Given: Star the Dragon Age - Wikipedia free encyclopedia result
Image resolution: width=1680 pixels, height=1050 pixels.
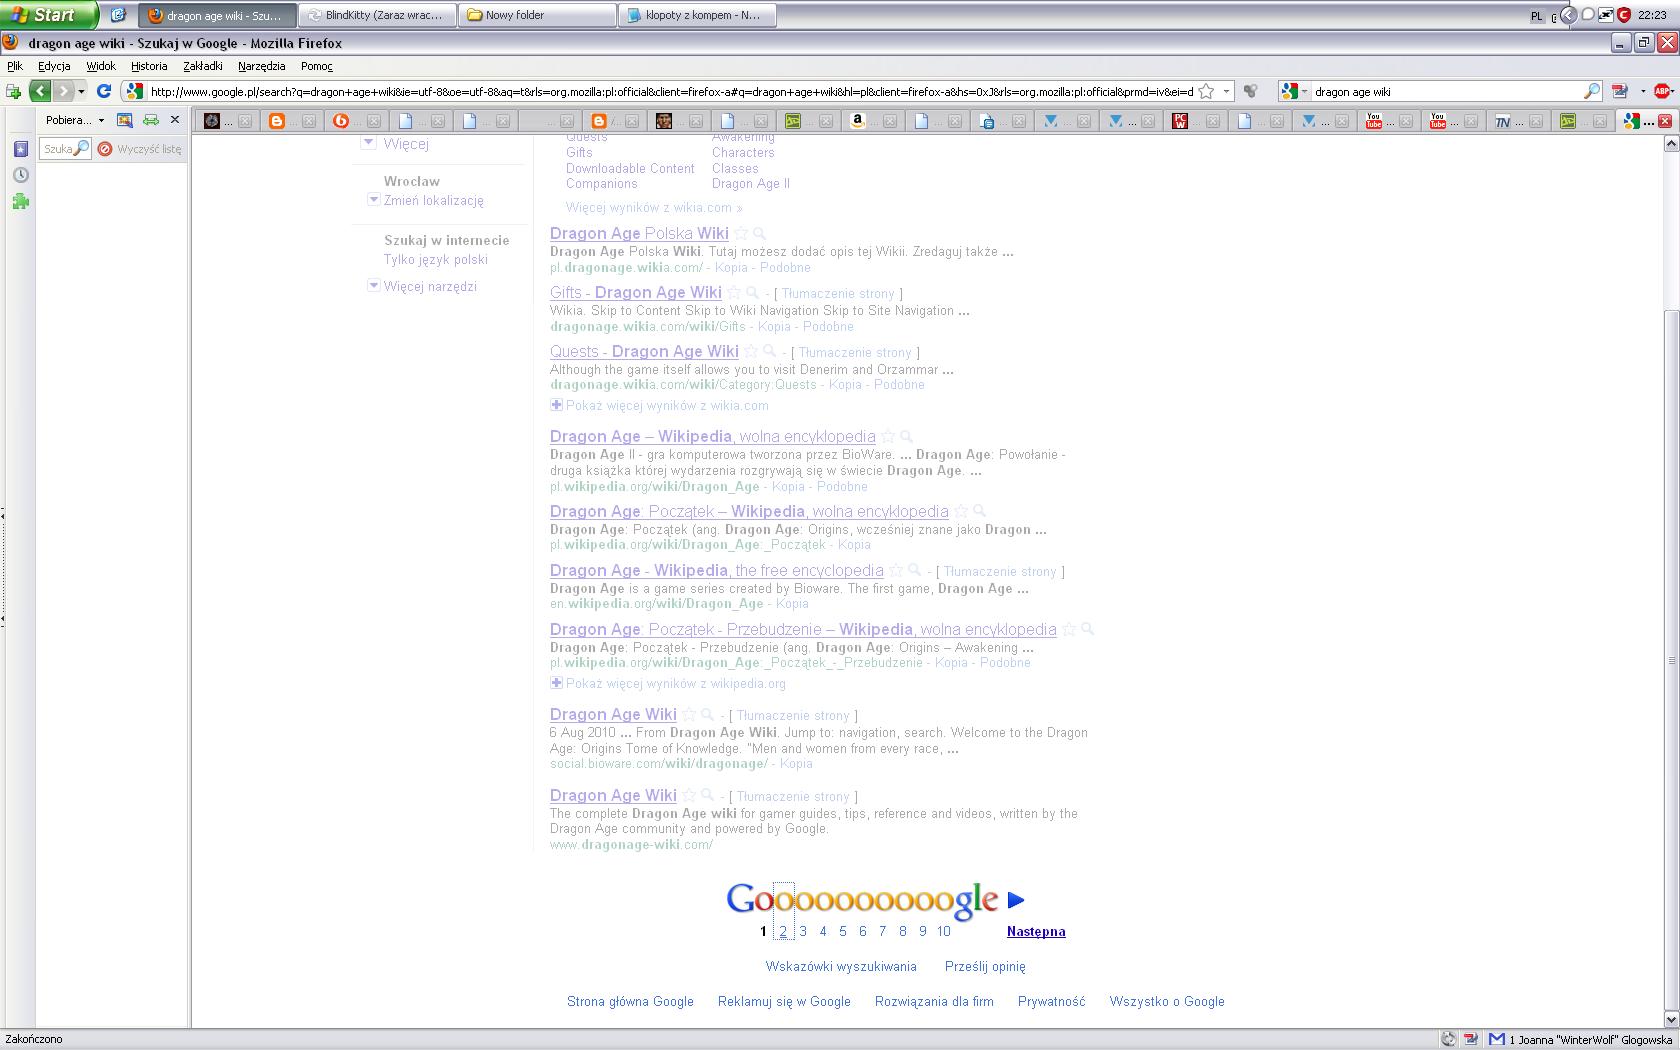Looking at the screenshot, I should click(897, 571).
